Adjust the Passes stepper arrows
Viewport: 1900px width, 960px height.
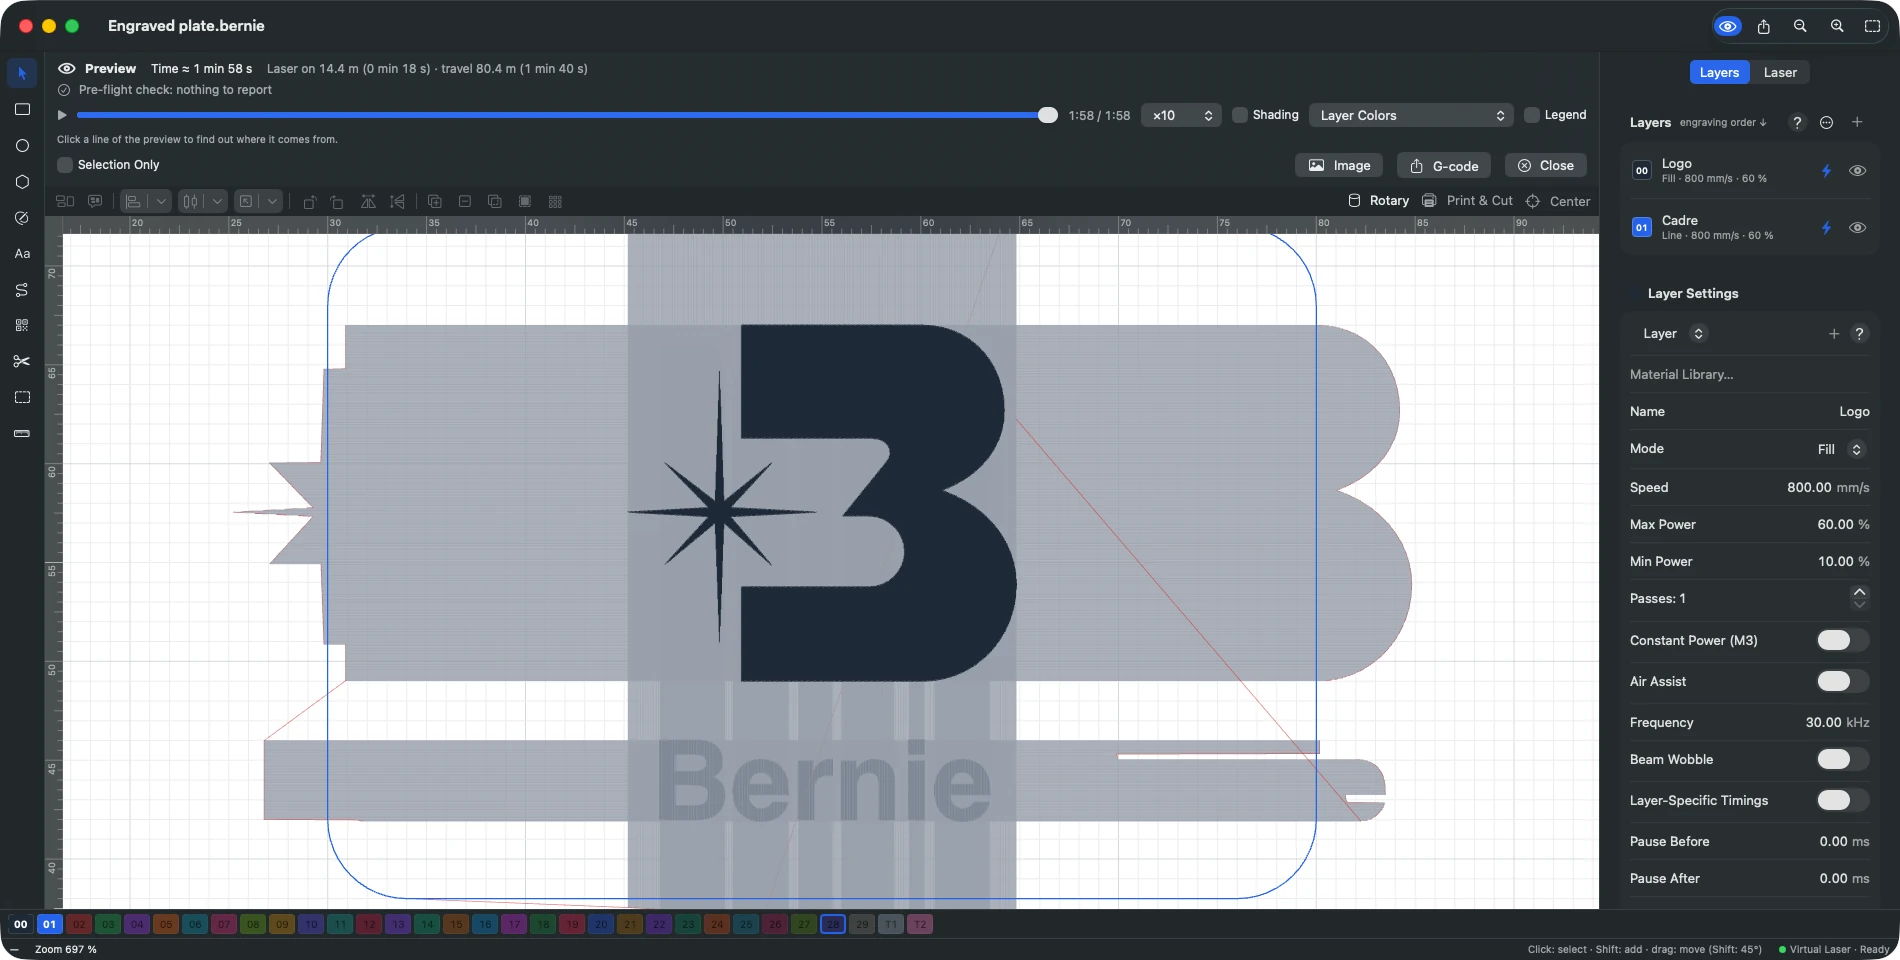pyautogui.click(x=1859, y=598)
